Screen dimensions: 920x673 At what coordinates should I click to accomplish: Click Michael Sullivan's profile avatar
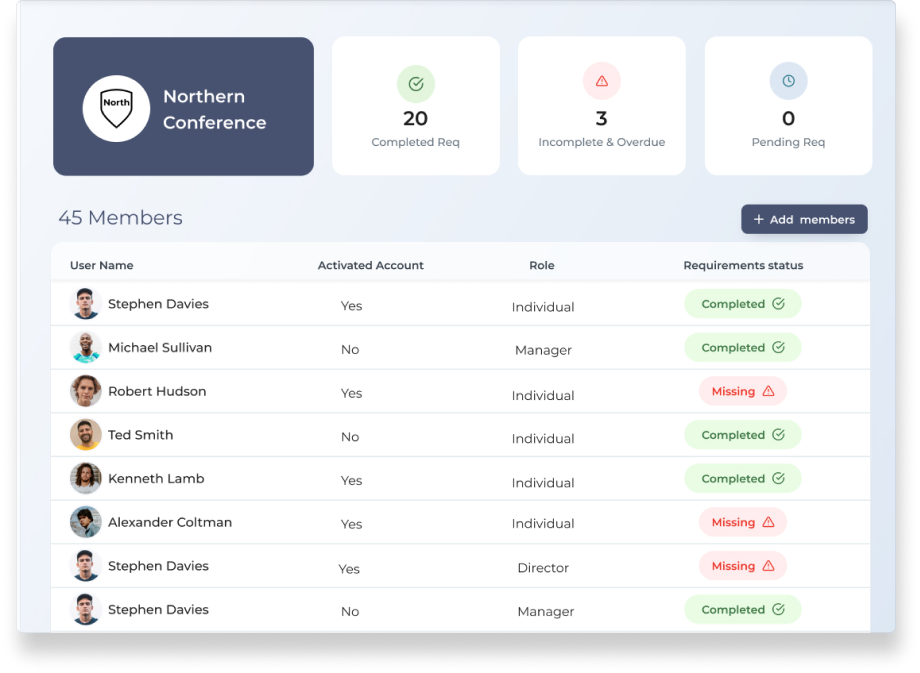86,348
